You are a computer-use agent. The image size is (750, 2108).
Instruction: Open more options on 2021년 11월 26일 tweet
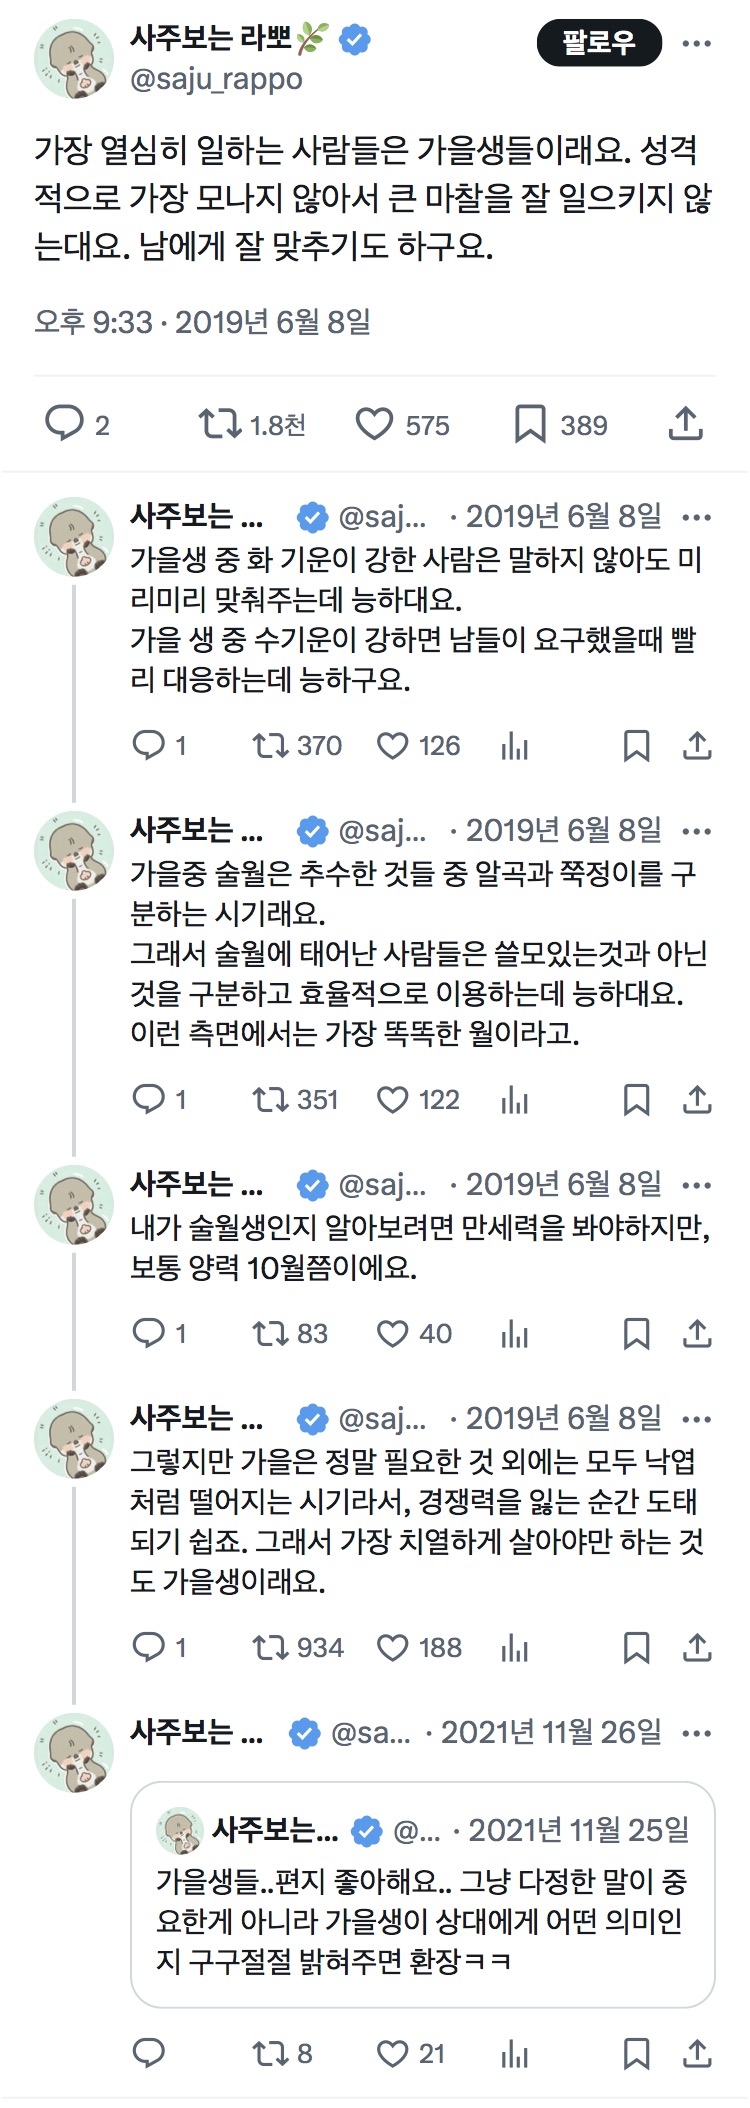click(x=696, y=1733)
